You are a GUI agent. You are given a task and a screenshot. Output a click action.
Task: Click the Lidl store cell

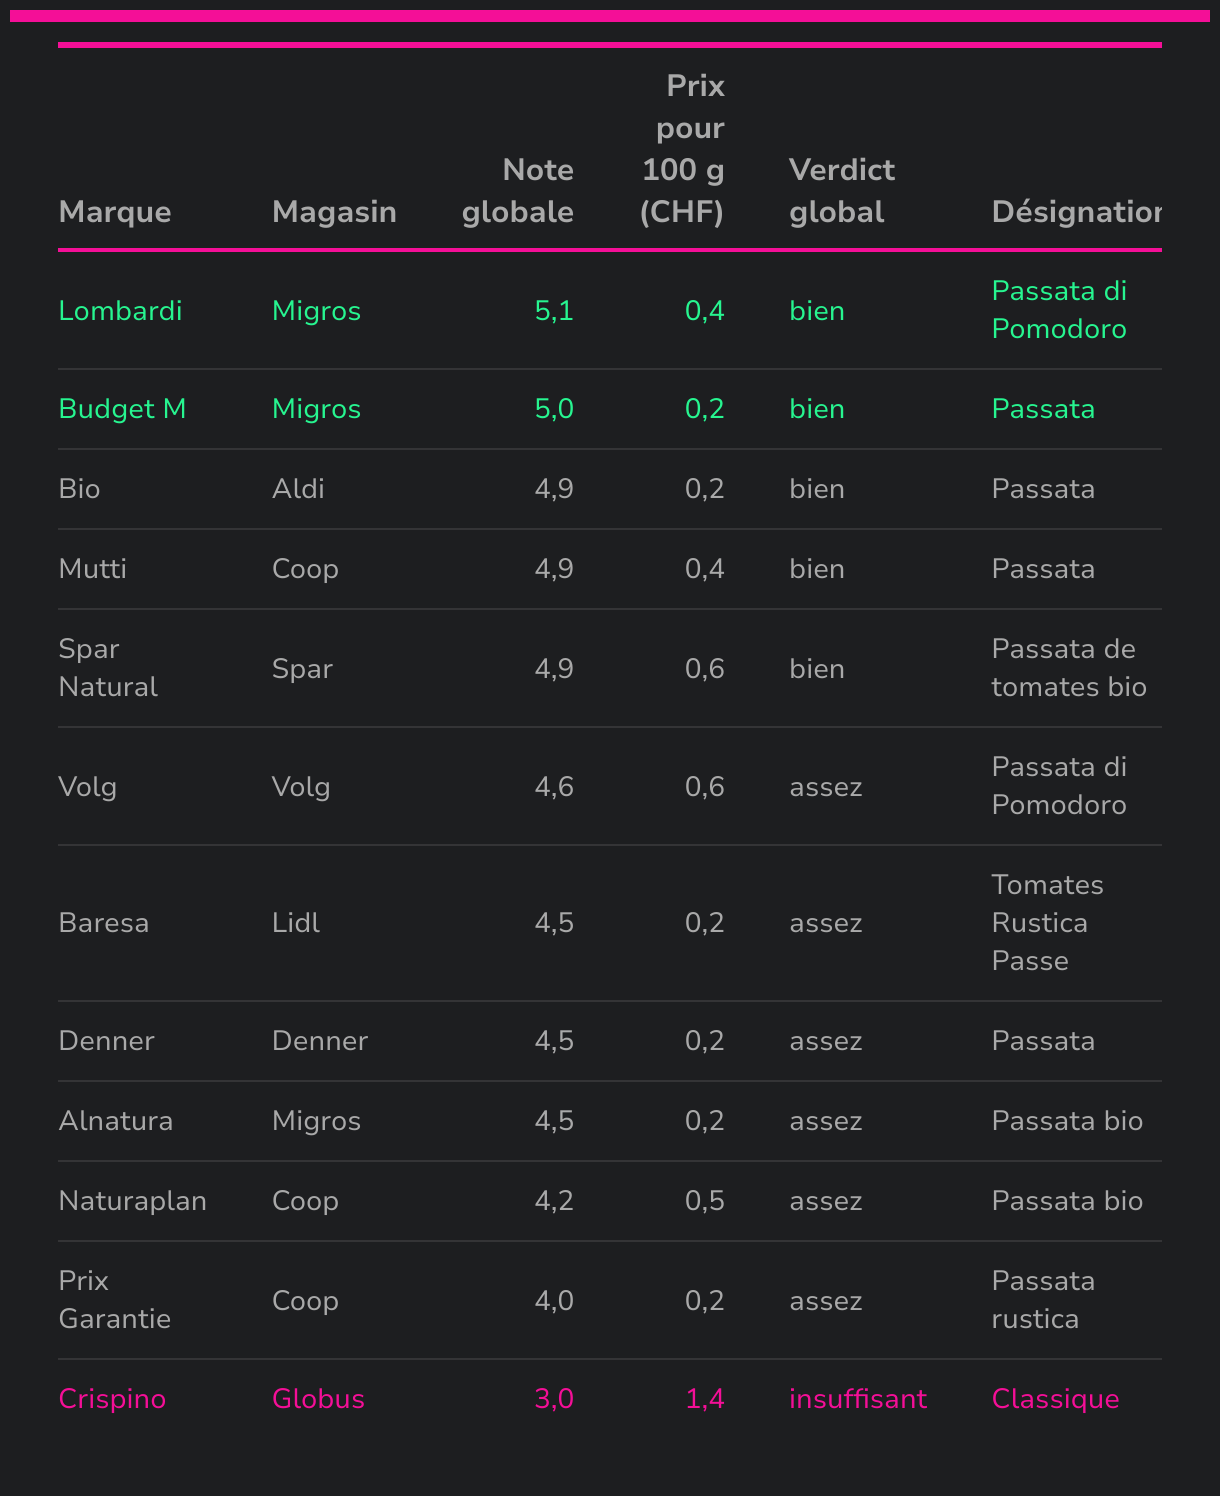point(296,923)
